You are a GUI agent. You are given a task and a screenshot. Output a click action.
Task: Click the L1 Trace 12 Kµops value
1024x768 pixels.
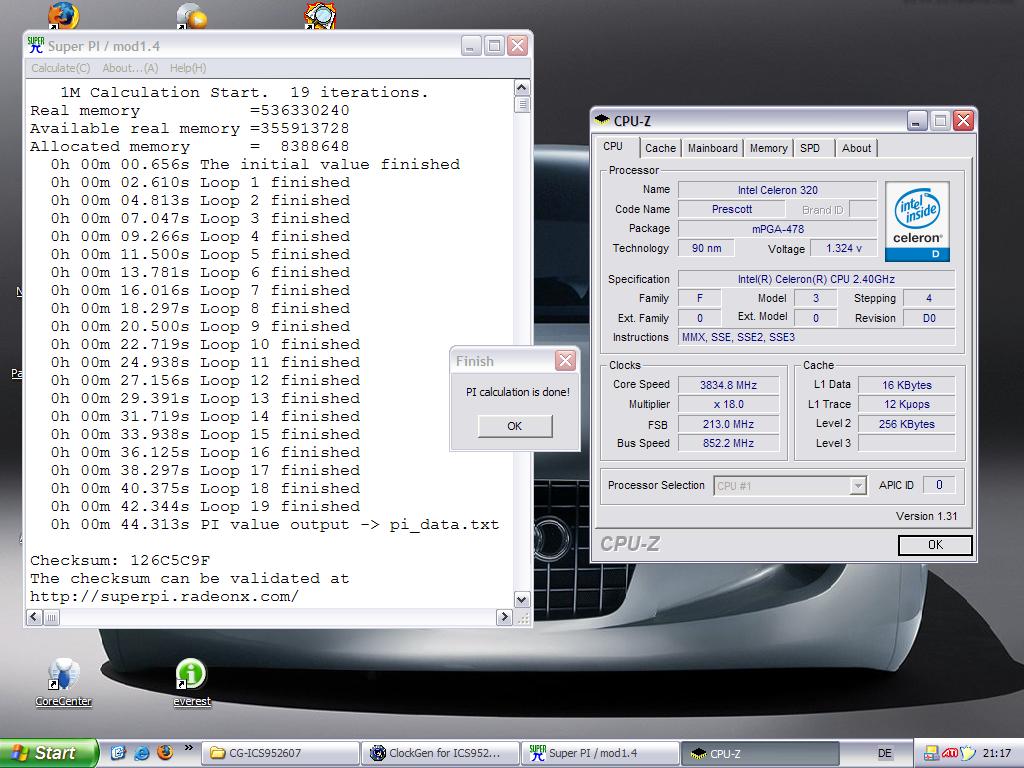coord(906,404)
